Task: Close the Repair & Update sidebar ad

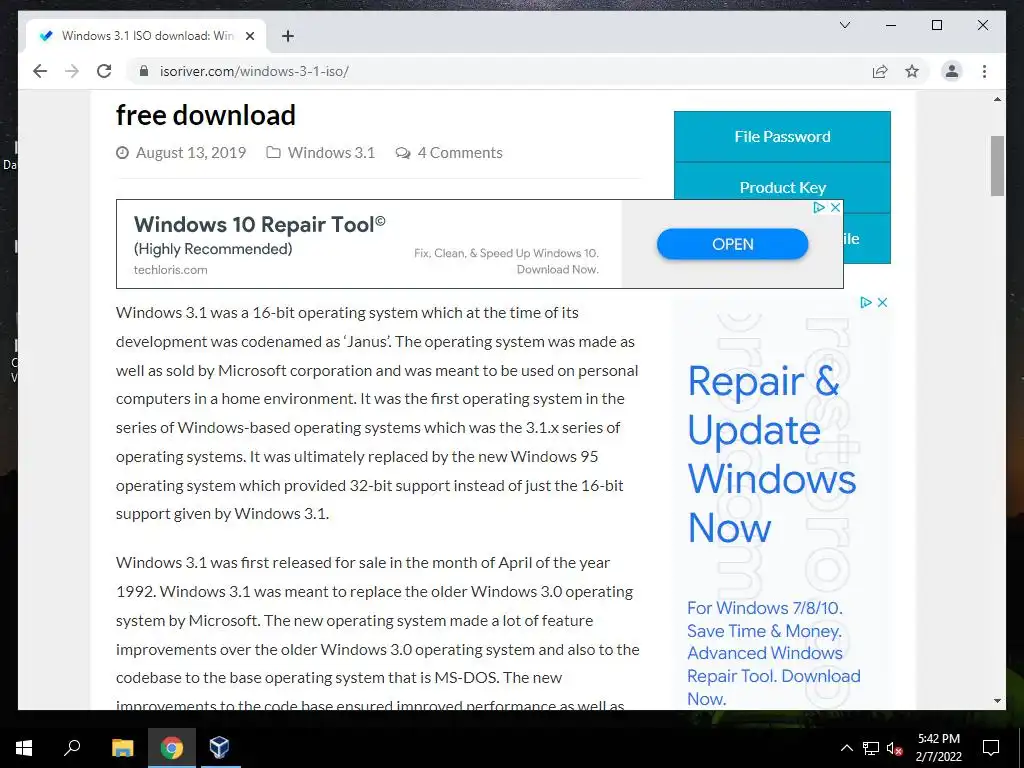Action: click(x=882, y=302)
